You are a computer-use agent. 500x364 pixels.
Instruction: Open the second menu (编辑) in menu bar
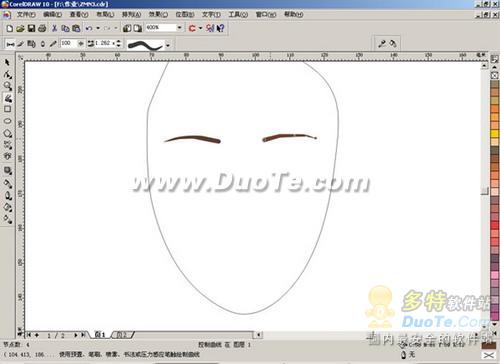click(x=52, y=14)
